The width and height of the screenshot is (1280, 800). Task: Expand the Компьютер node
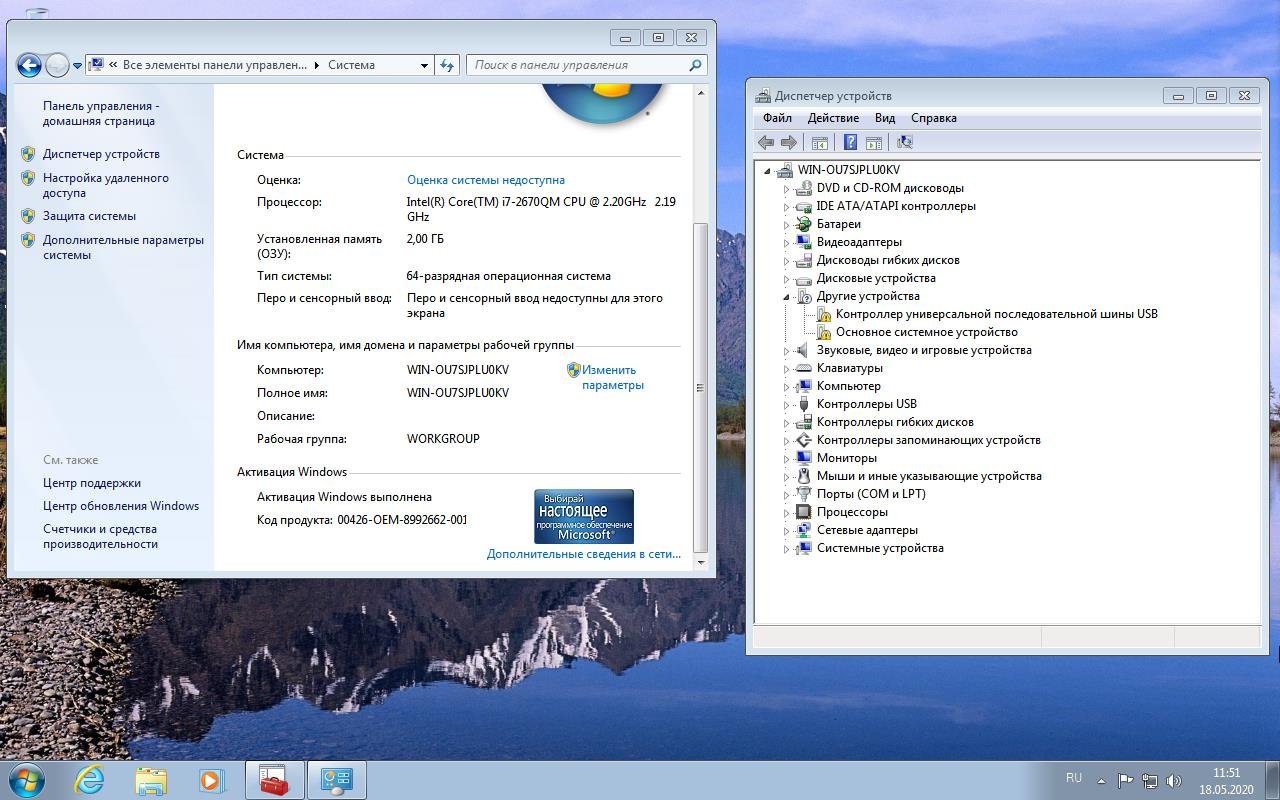click(x=787, y=386)
